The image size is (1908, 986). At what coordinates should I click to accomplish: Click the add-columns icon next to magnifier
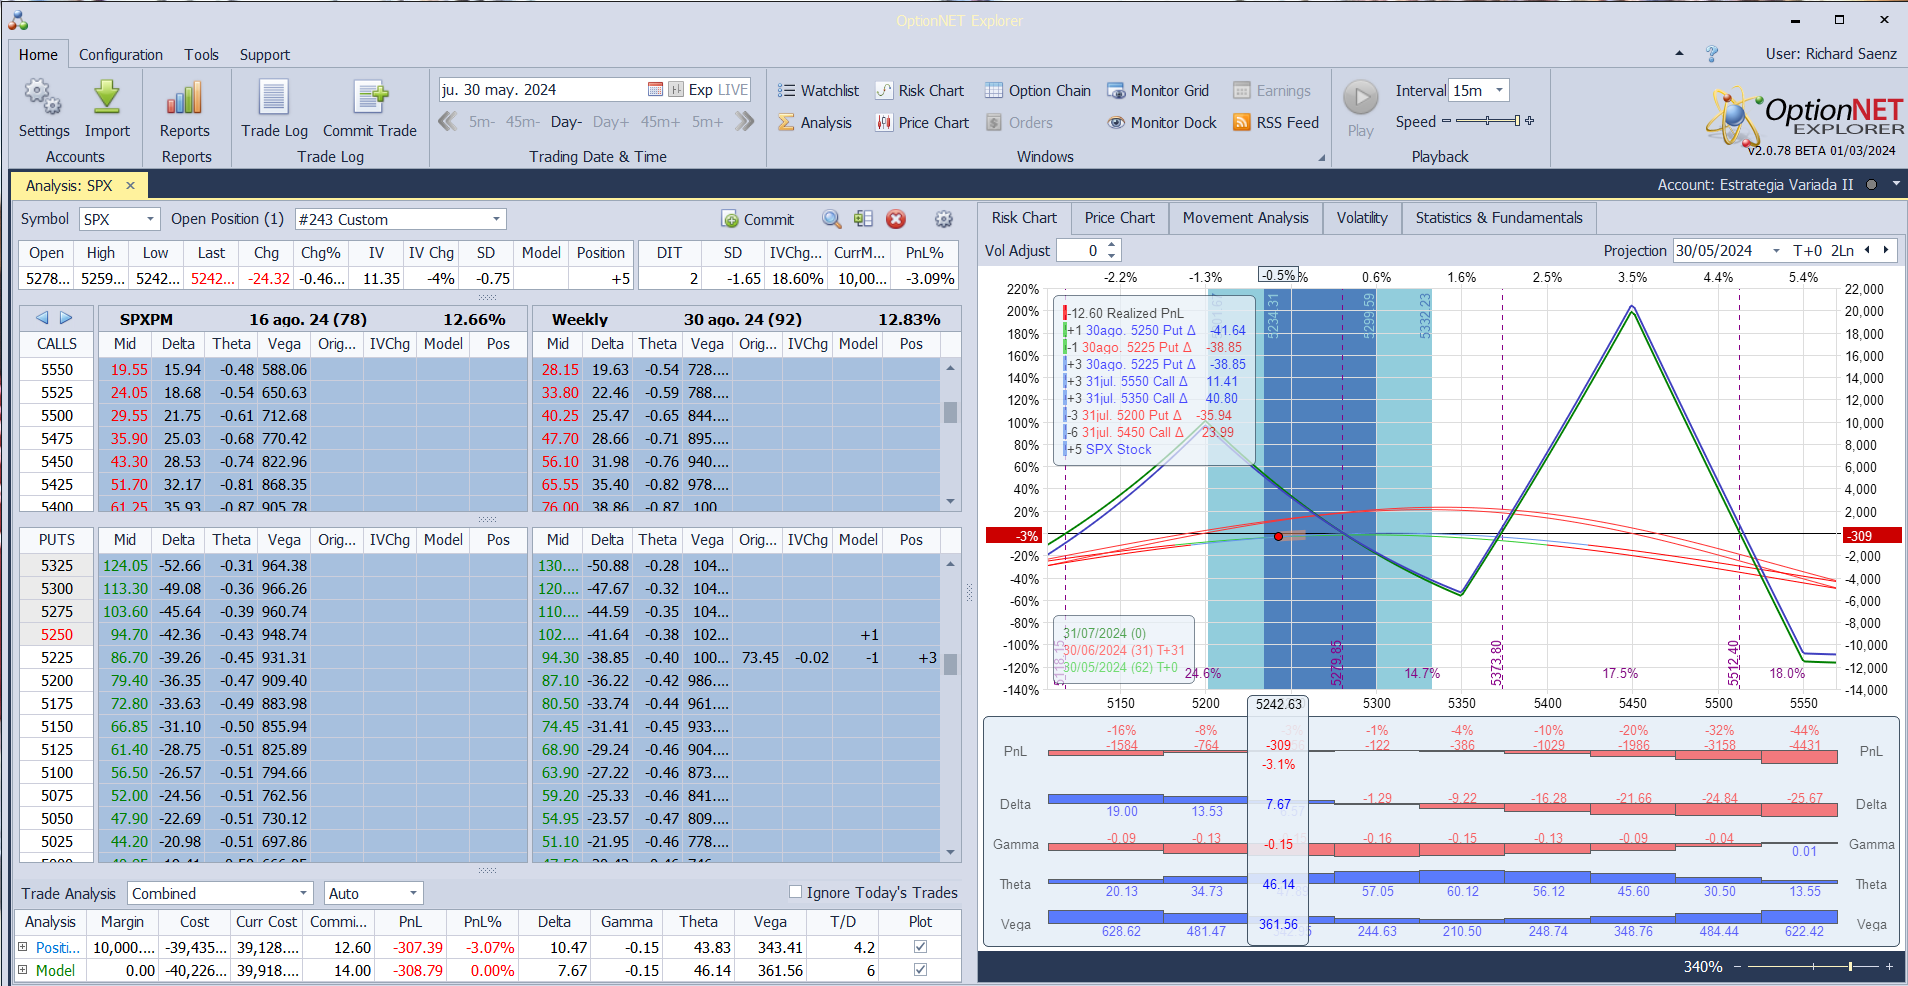[864, 219]
